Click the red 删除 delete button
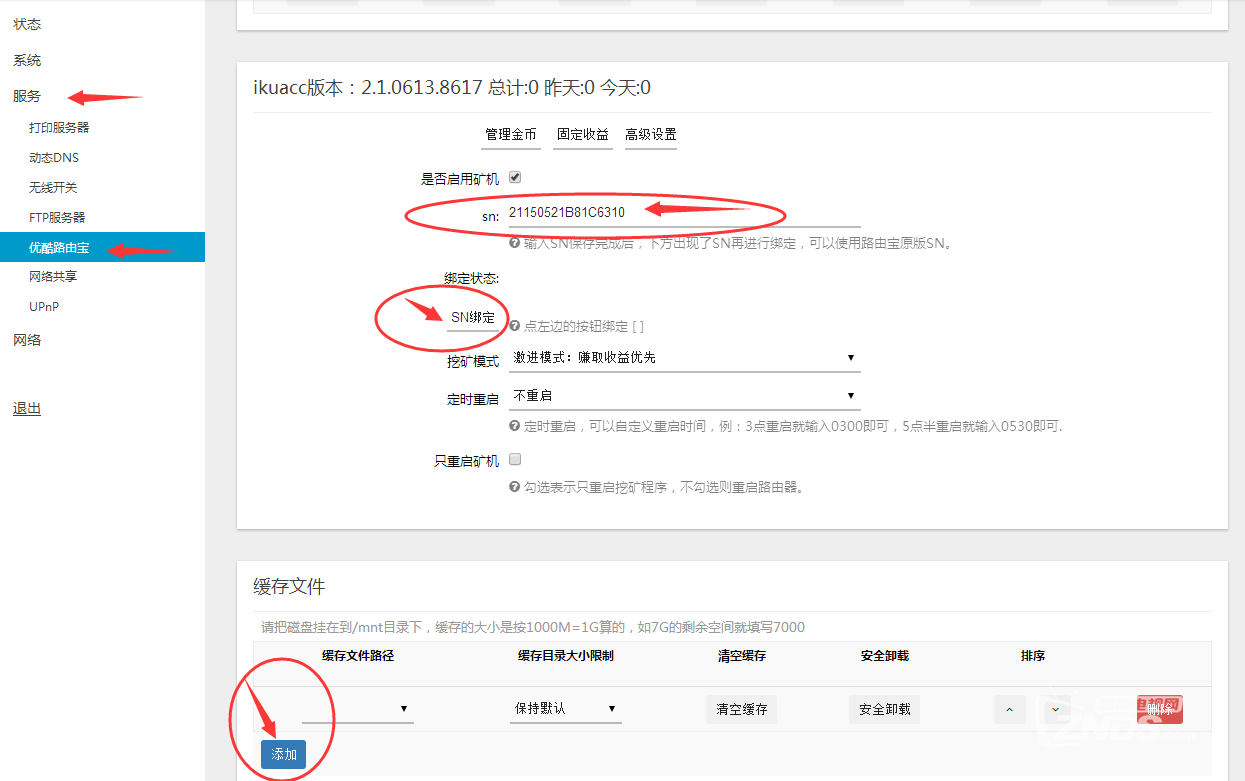The height and width of the screenshot is (781, 1245). point(1159,709)
